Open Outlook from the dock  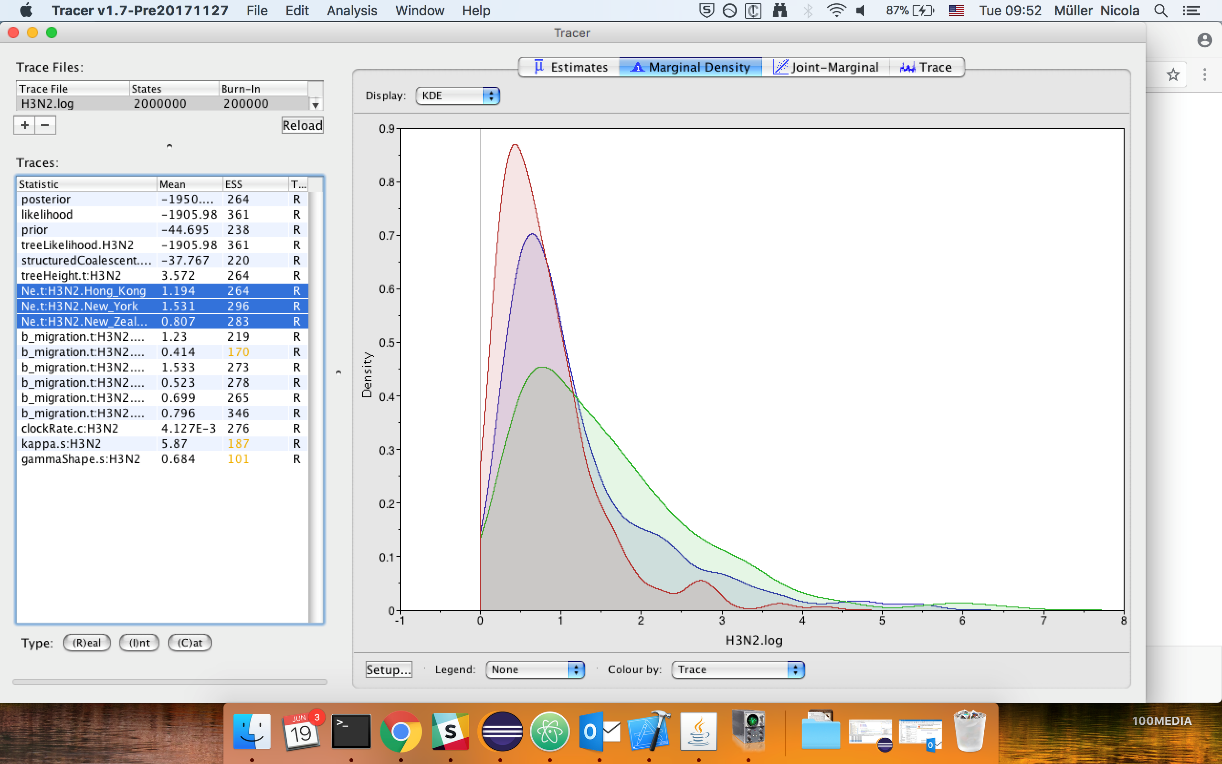pos(600,732)
